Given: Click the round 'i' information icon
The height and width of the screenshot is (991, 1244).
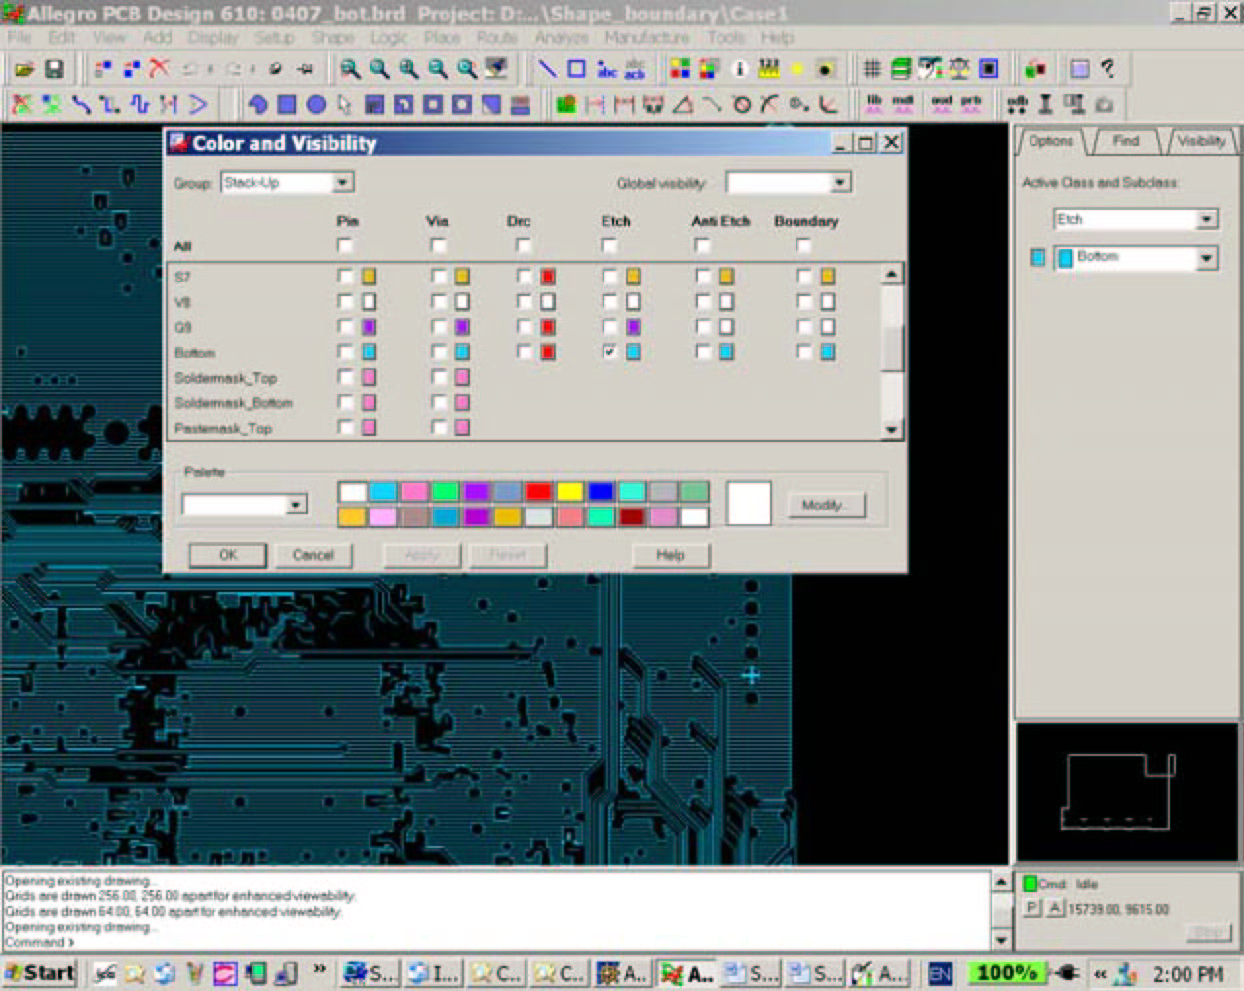Looking at the screenshot, I should pyautogui.click(x=740, y=69).
